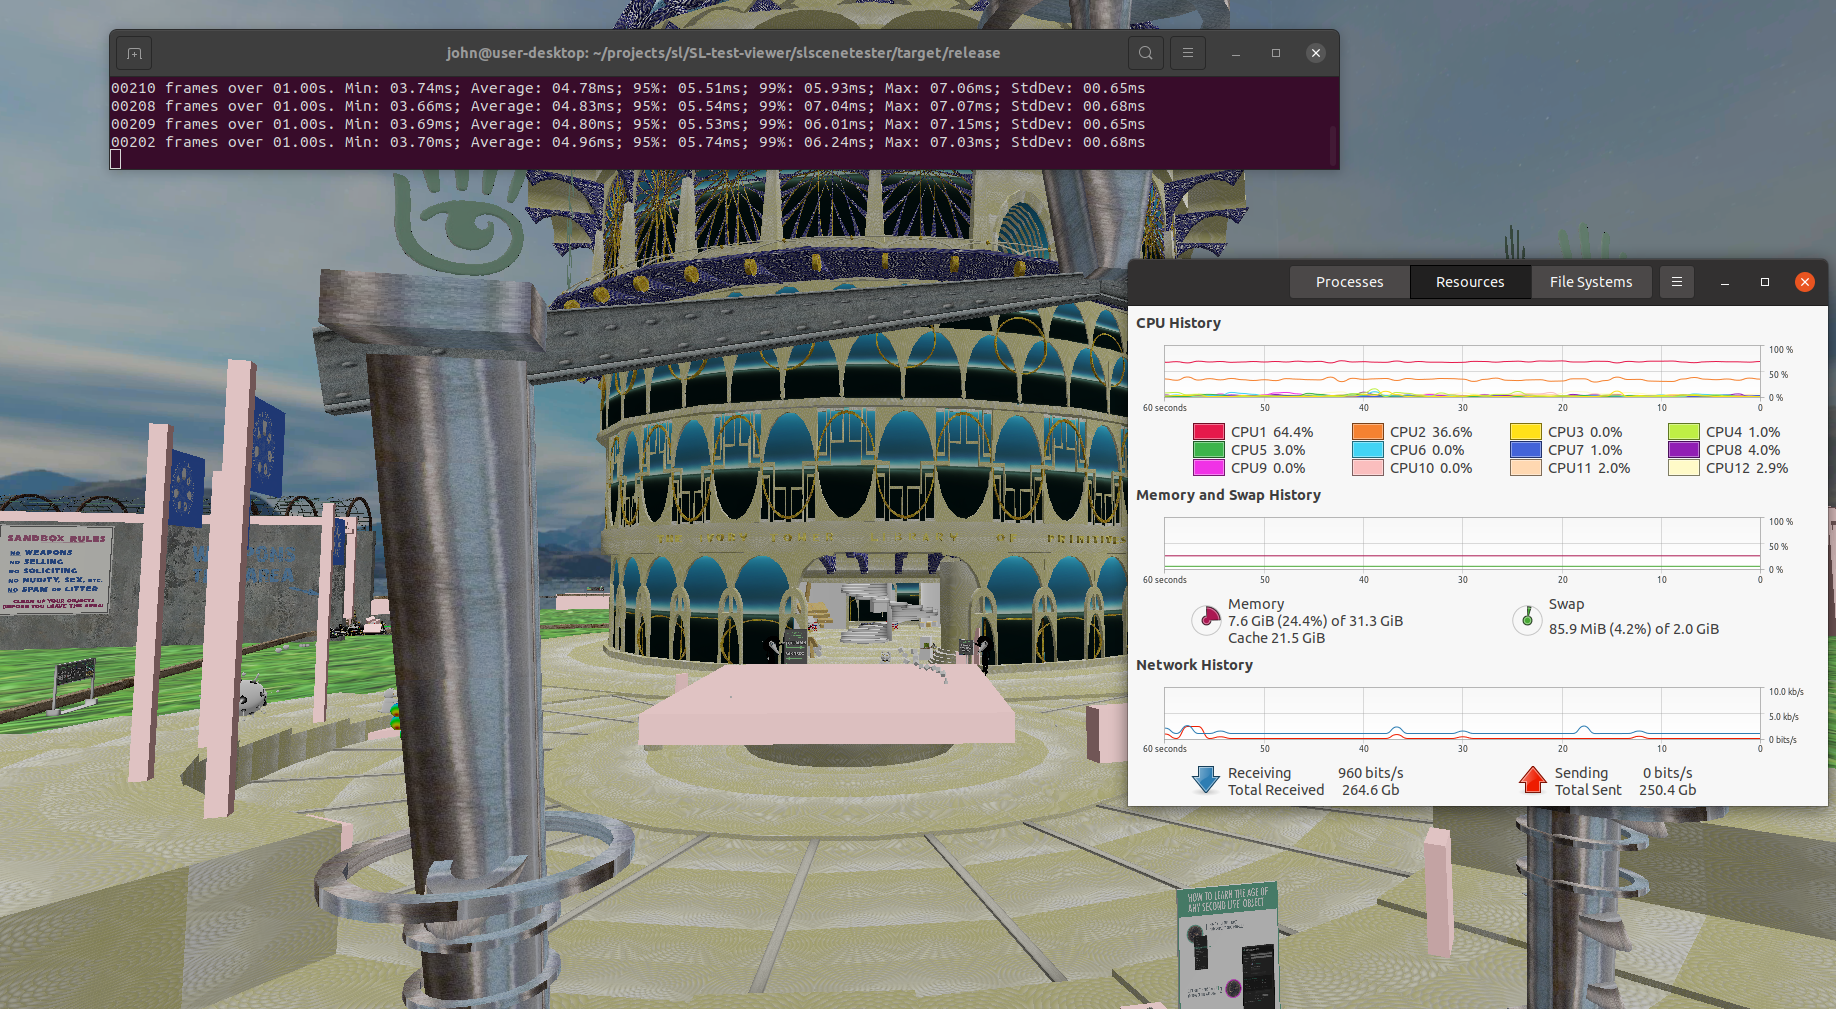Maximize the terminal window
Screen dimensions: 1836x1009
click(x=1276, y=53)
